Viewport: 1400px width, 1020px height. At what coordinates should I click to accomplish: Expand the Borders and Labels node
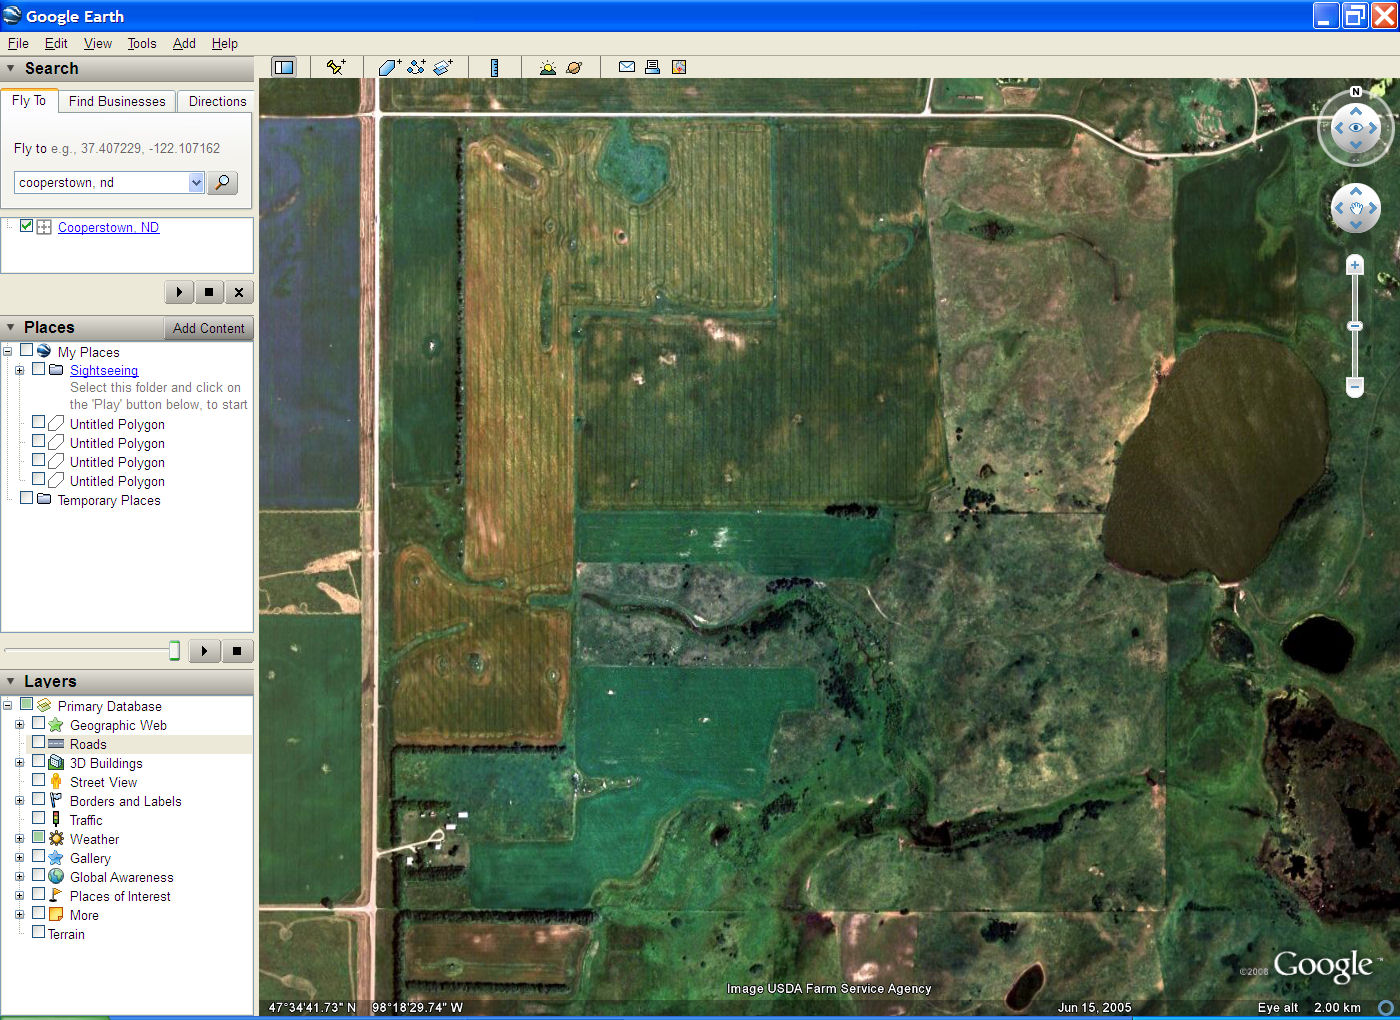(x=19, y=801)
